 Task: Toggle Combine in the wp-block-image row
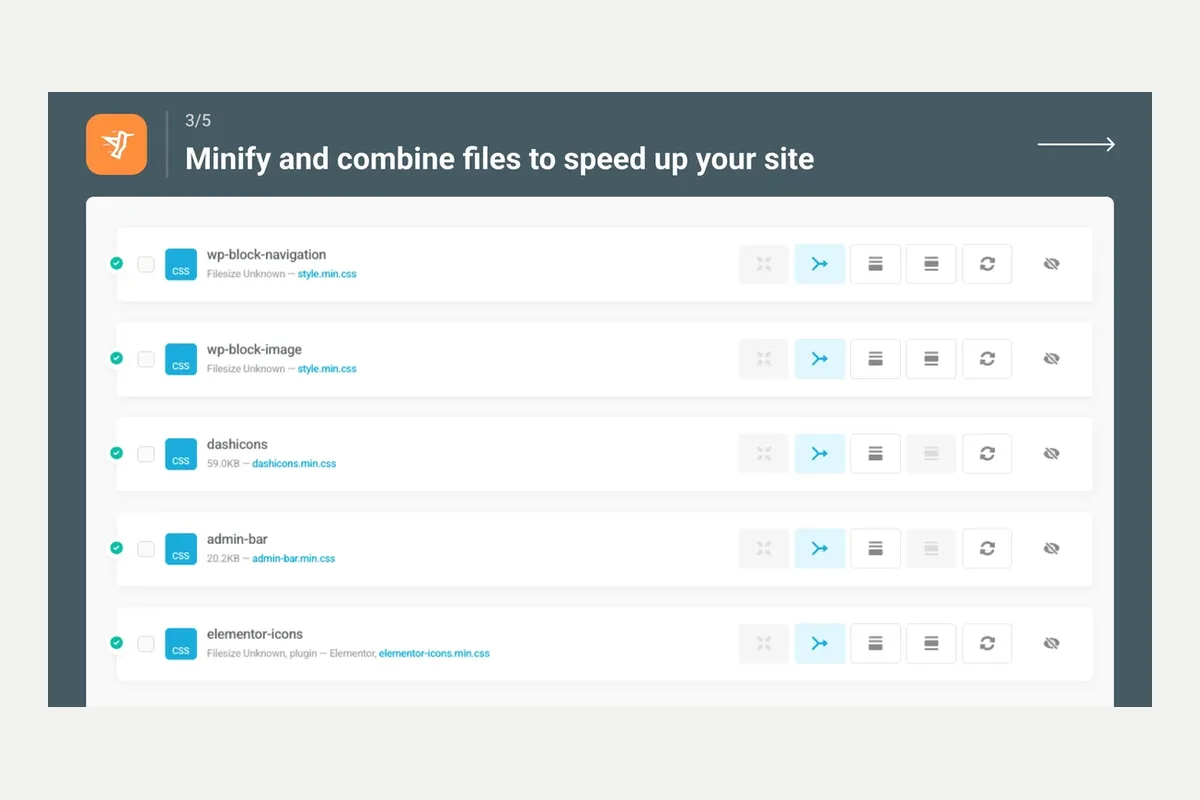(820, 359)
